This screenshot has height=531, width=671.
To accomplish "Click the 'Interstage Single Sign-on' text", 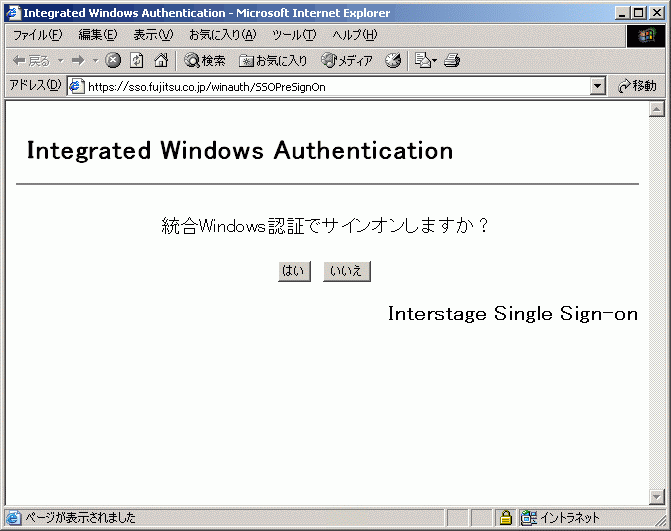I will point(513,314).
